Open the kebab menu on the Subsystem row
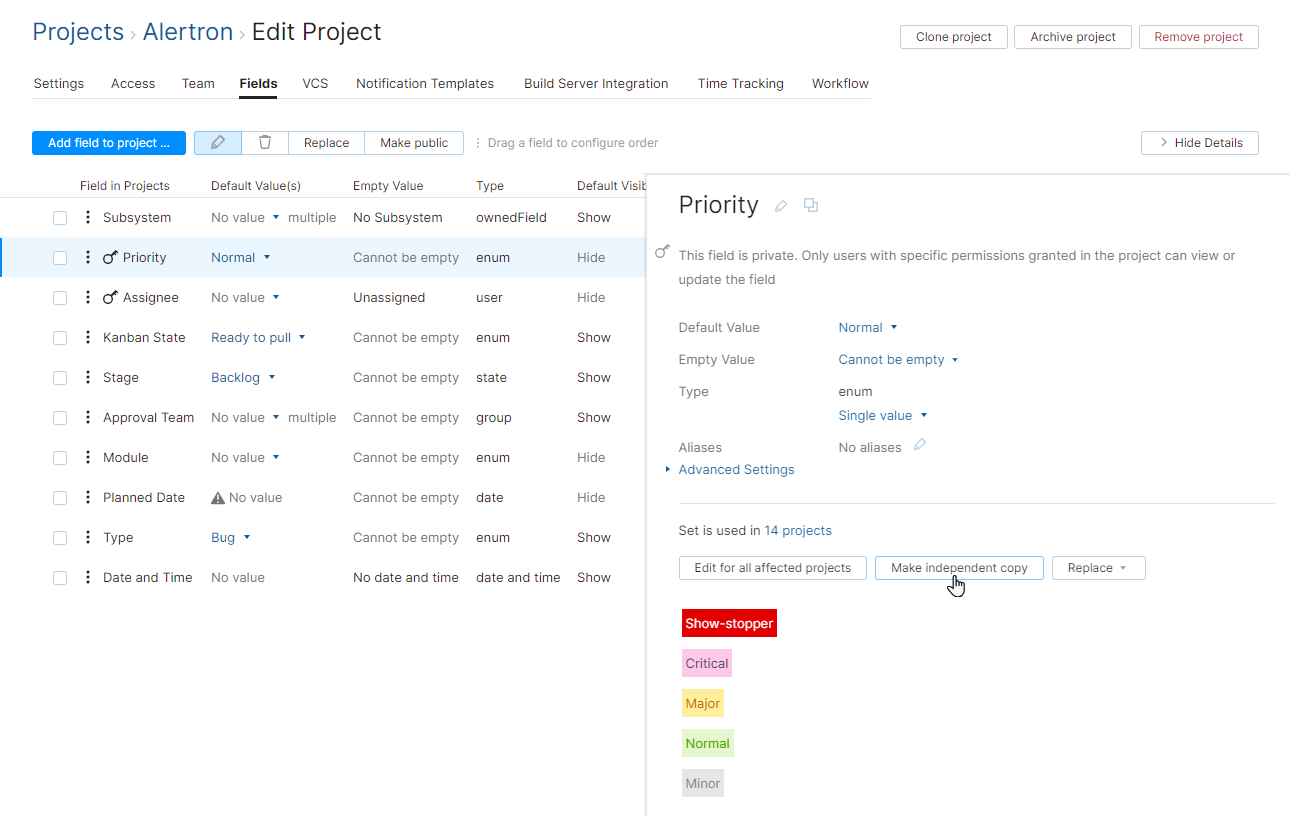 pos(87,217)
